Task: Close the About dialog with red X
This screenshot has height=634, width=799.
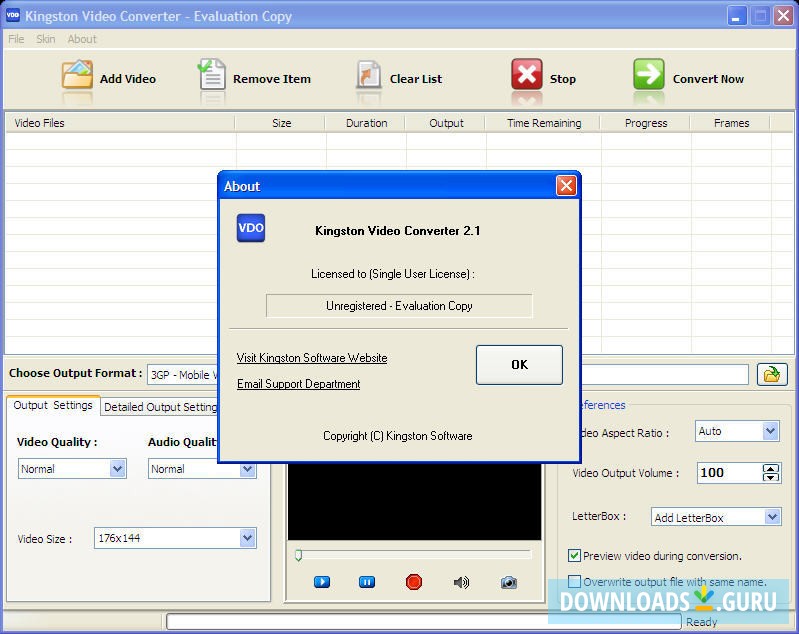Action: pyautogui.click(x=566, y=186)
